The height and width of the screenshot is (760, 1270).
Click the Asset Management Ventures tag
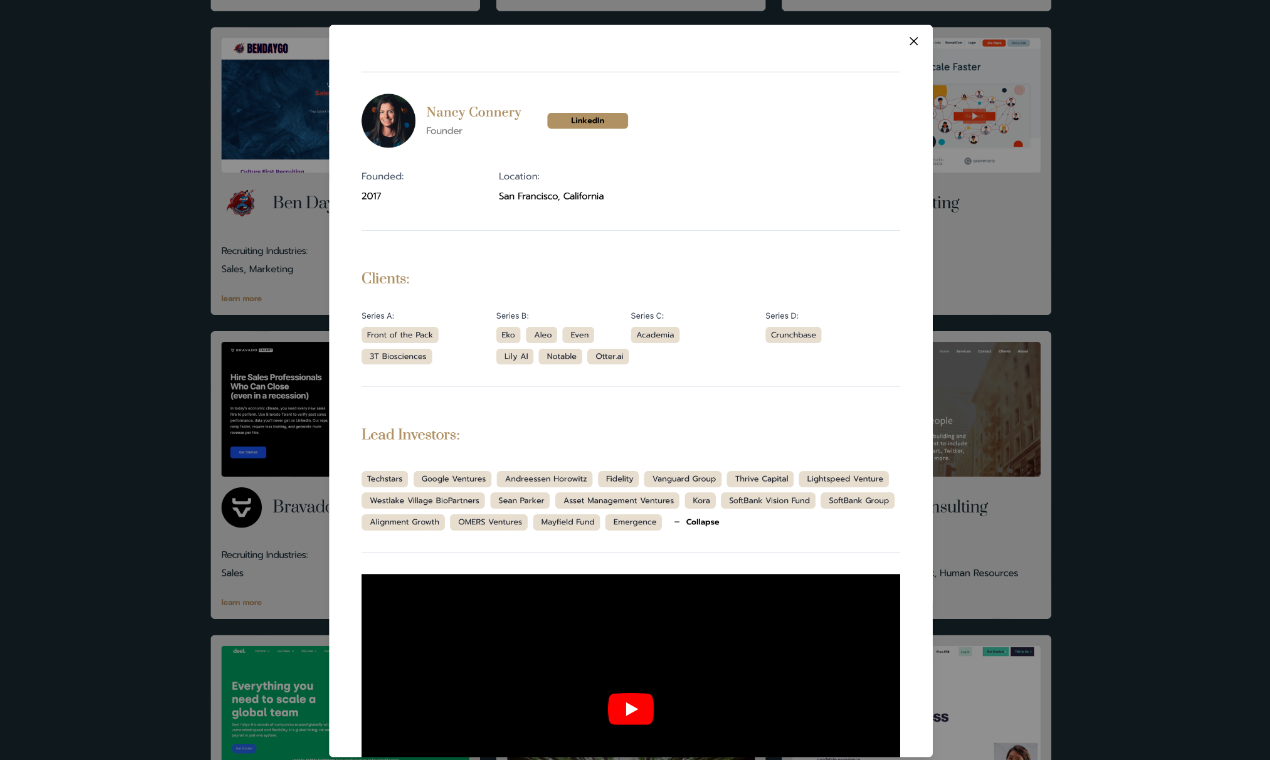[x=617, y=500]
